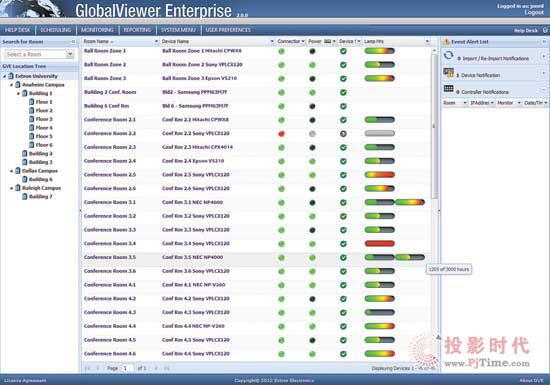Click the power status icon for Ball Room Zone 2
Viewport: 550px width, 385px height.
tap(312, 65)
